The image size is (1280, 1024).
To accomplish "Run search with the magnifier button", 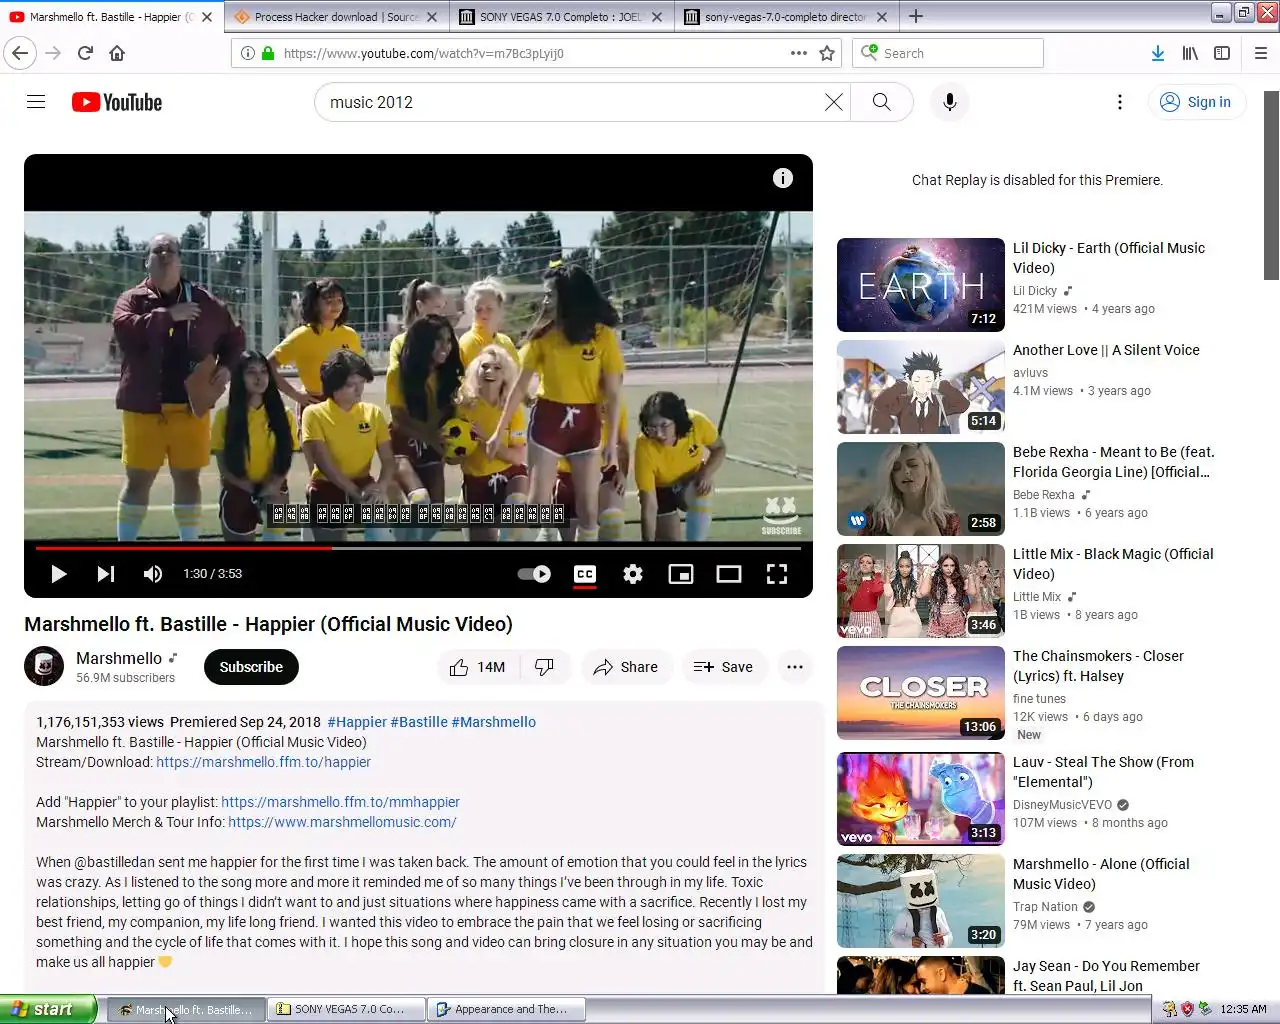I will [x=881, y=102].
